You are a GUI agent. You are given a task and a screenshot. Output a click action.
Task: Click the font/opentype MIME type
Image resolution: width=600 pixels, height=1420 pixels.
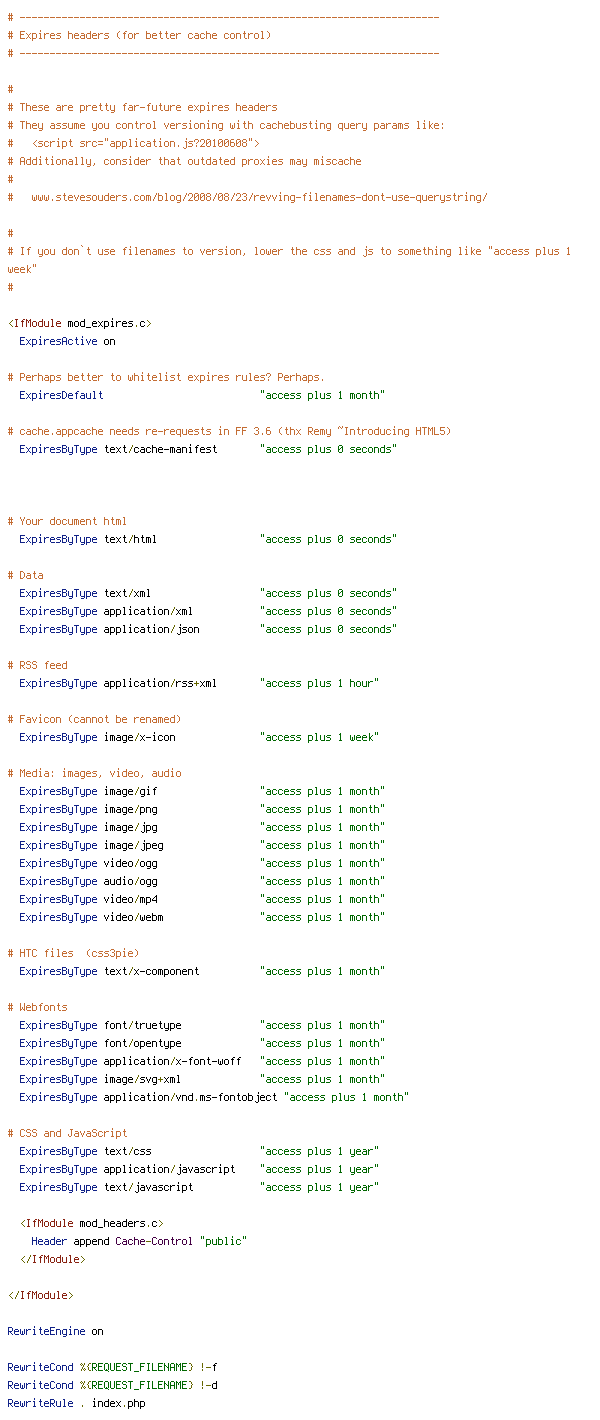click(143, 1043)
